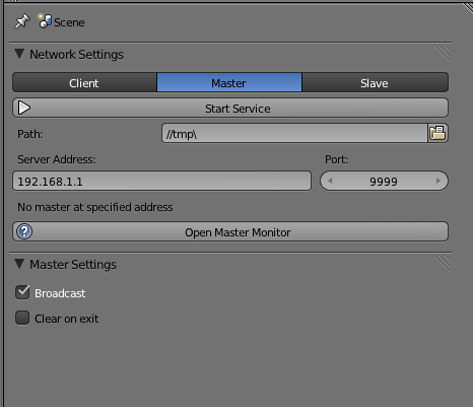Decrease Port value with left arrow
This screenshot has height=407, width=473.
[330, 181]
